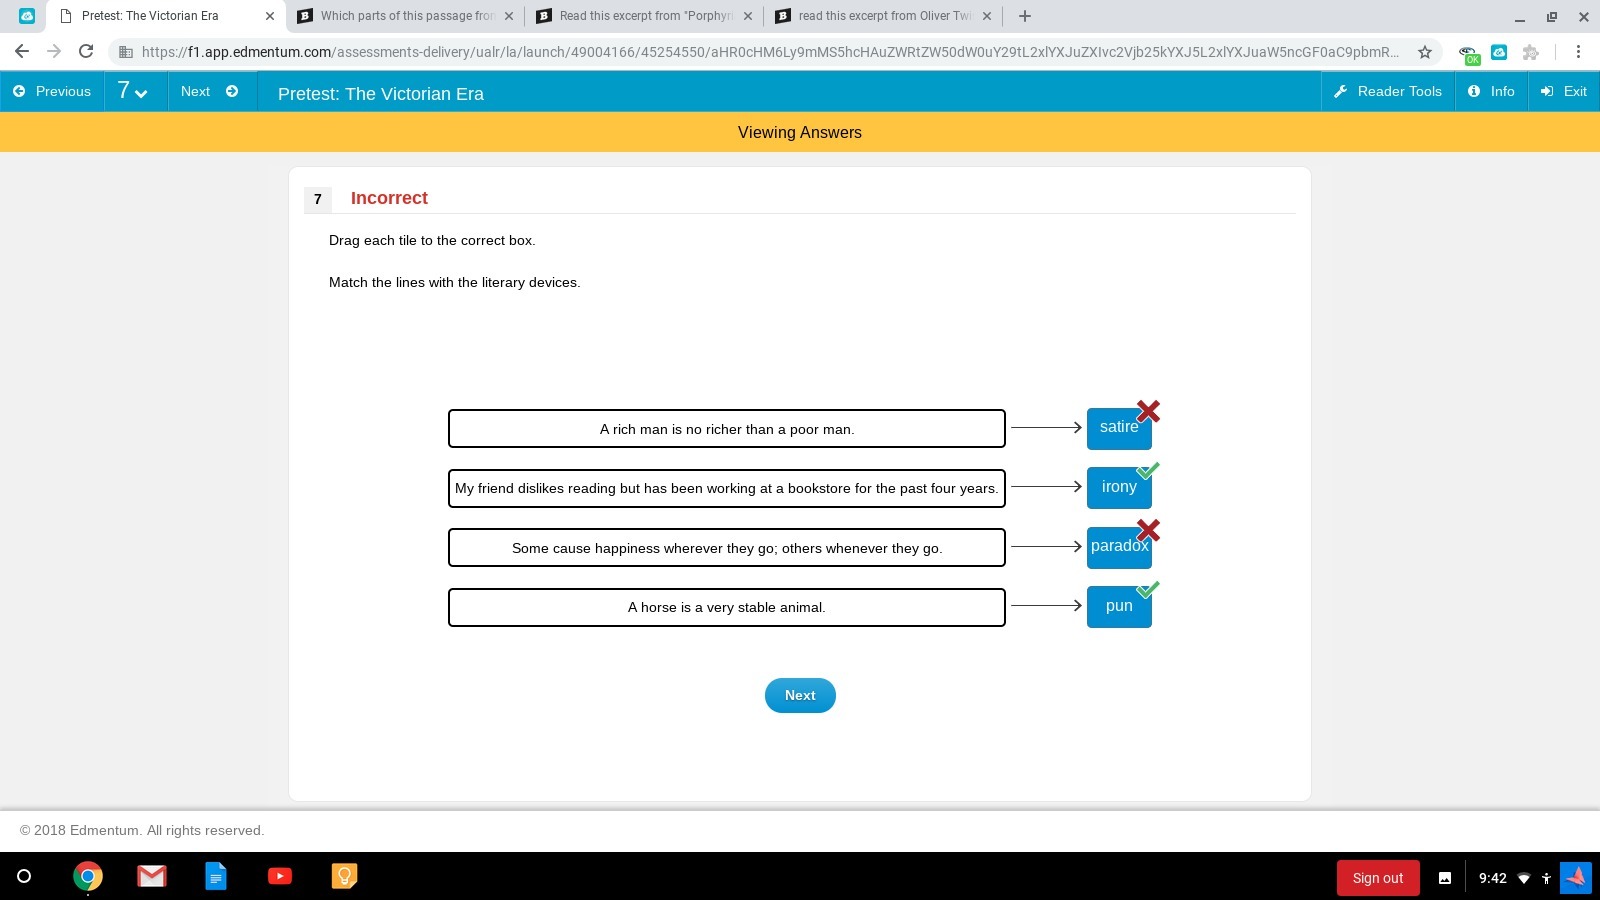Switch to the Porphyria excerpt tab

tap(644, 16)
